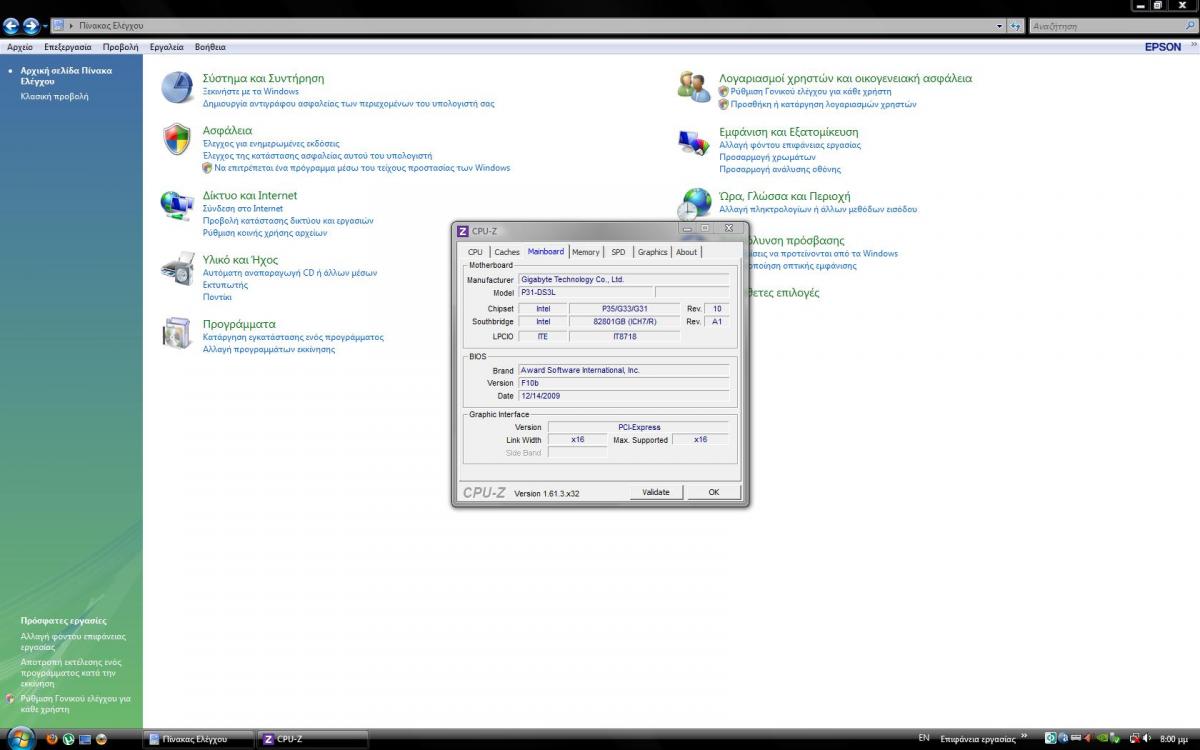Open the Κλασική προβολή link in the sidebar
1200x750 pixels.
click(54, 97)
